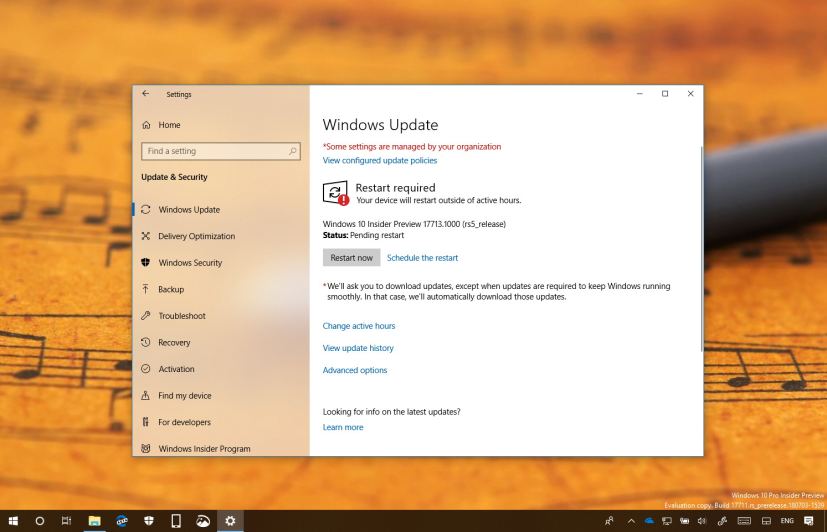Click the Schedule the restart link
827x532 pixels.
pos(422,258)
